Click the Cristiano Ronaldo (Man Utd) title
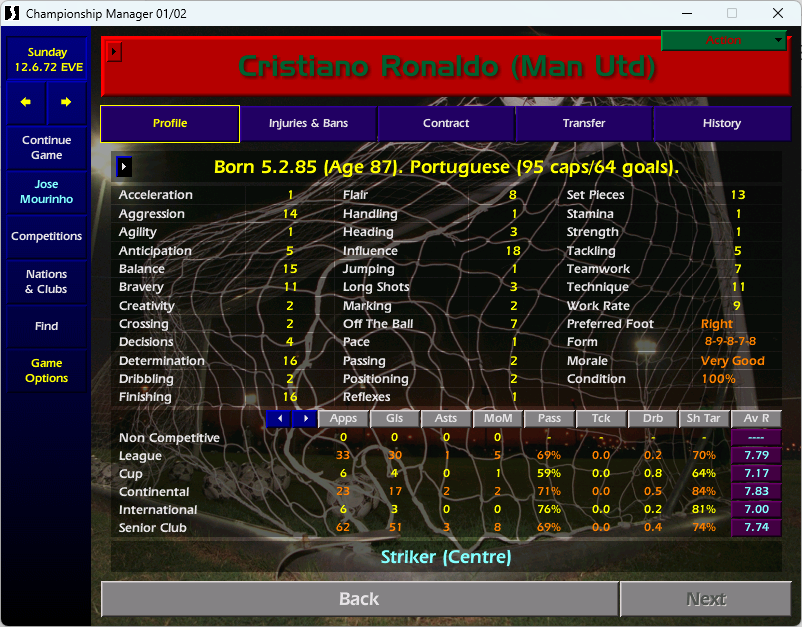The height and width of the screenshot is (627, 802). [447, 66]
